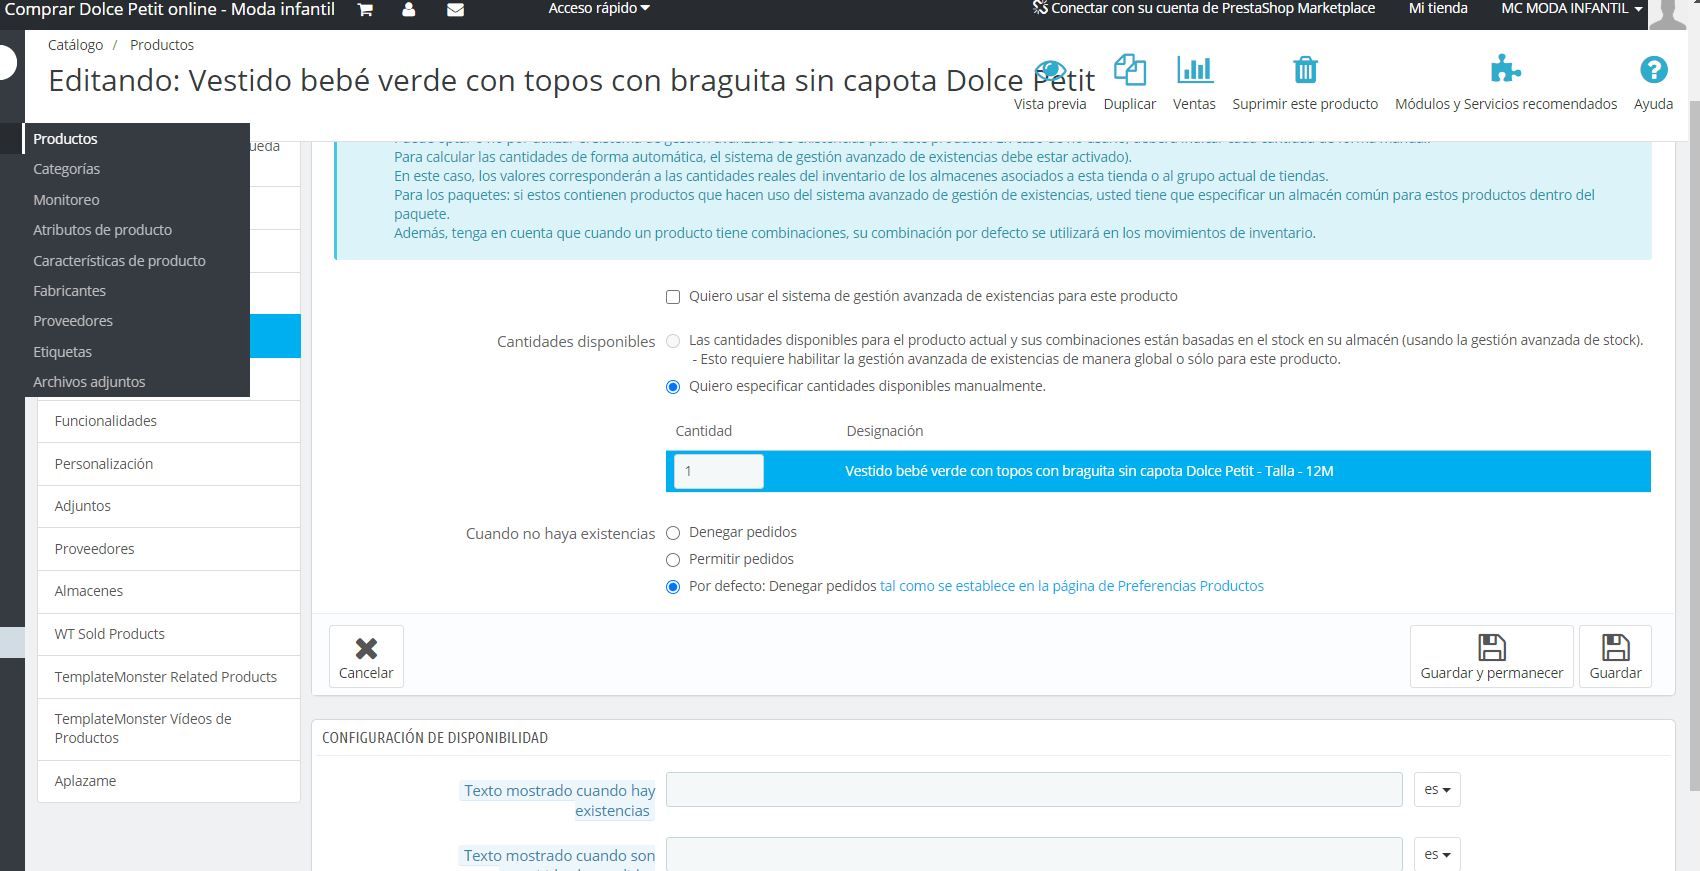The height and width of the screenshot is (871, 1700).
Task: Open the customers person icon in header
Action: pos(408,10)
